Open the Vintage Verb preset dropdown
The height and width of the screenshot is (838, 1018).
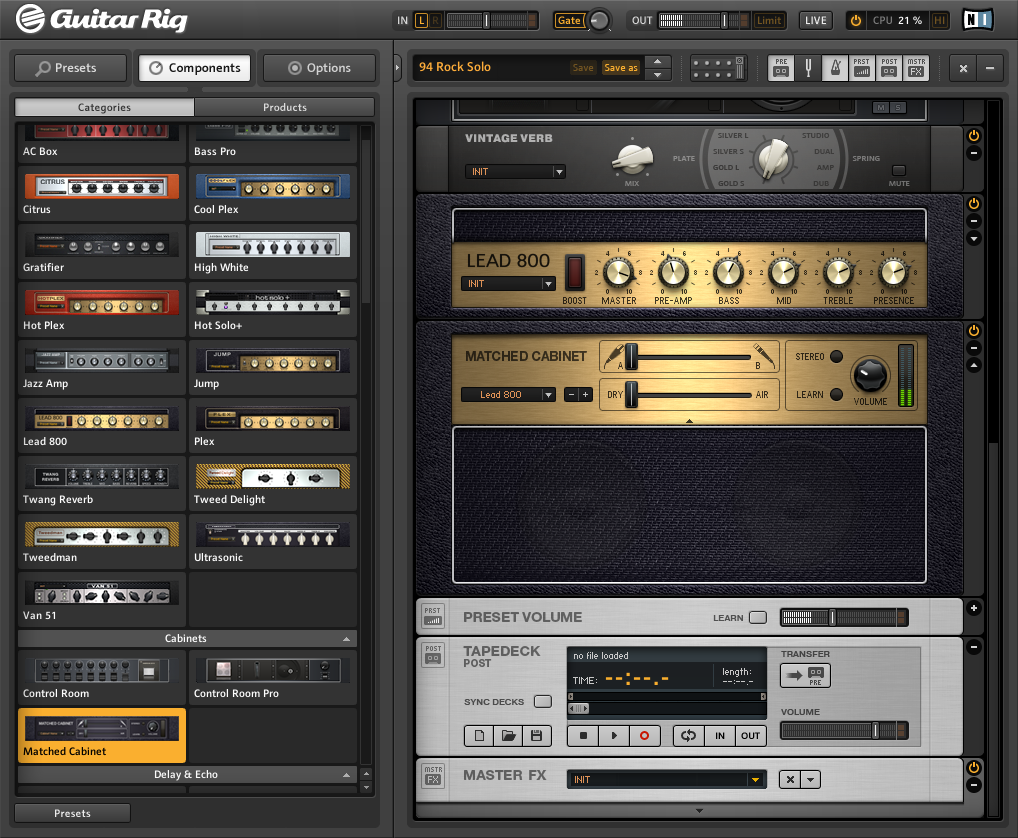click(515, 171)
